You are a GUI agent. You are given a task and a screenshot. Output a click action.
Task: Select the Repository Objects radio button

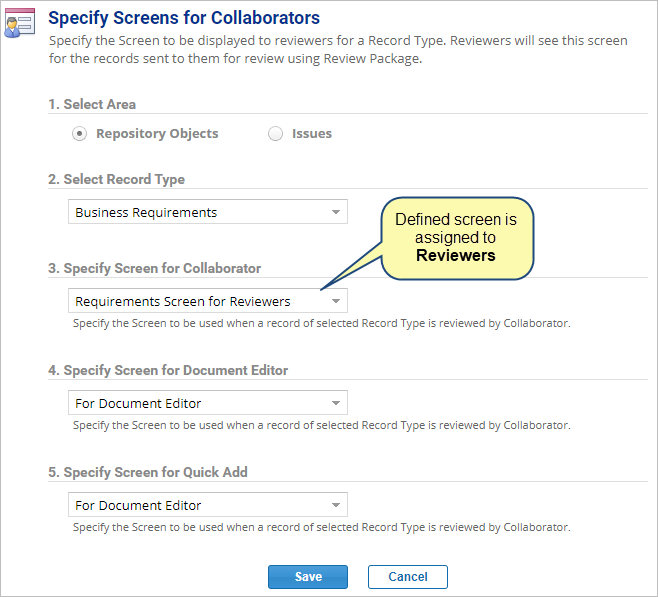coord(79,134)
